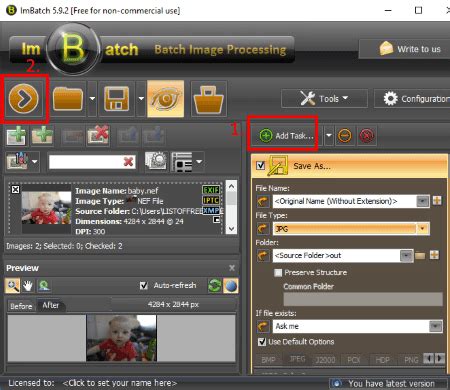Add a Folder tag with the plus icon
450x390 pixels.
pos(434,255)
